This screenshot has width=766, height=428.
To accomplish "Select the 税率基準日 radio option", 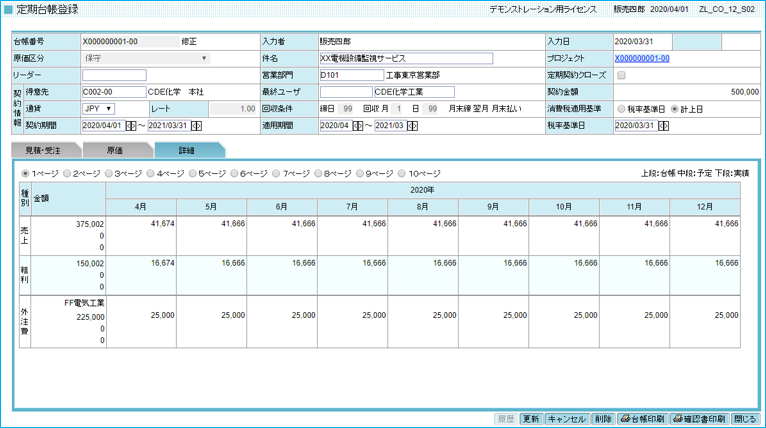I will [x=621, y=109].
